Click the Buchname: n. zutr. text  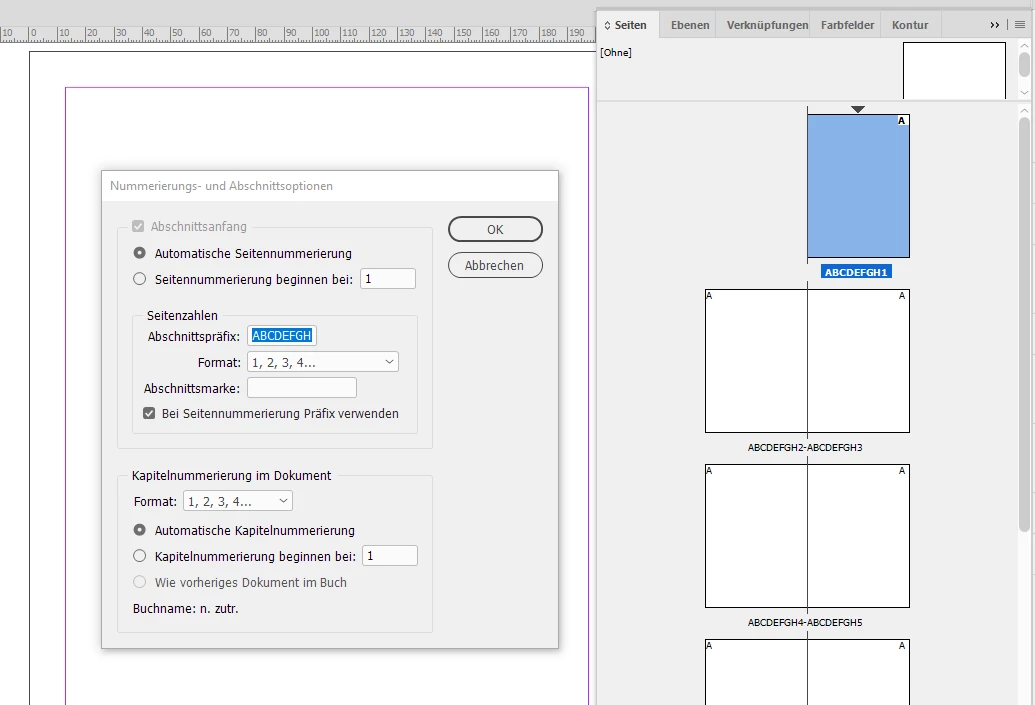[x=185, y=609]
